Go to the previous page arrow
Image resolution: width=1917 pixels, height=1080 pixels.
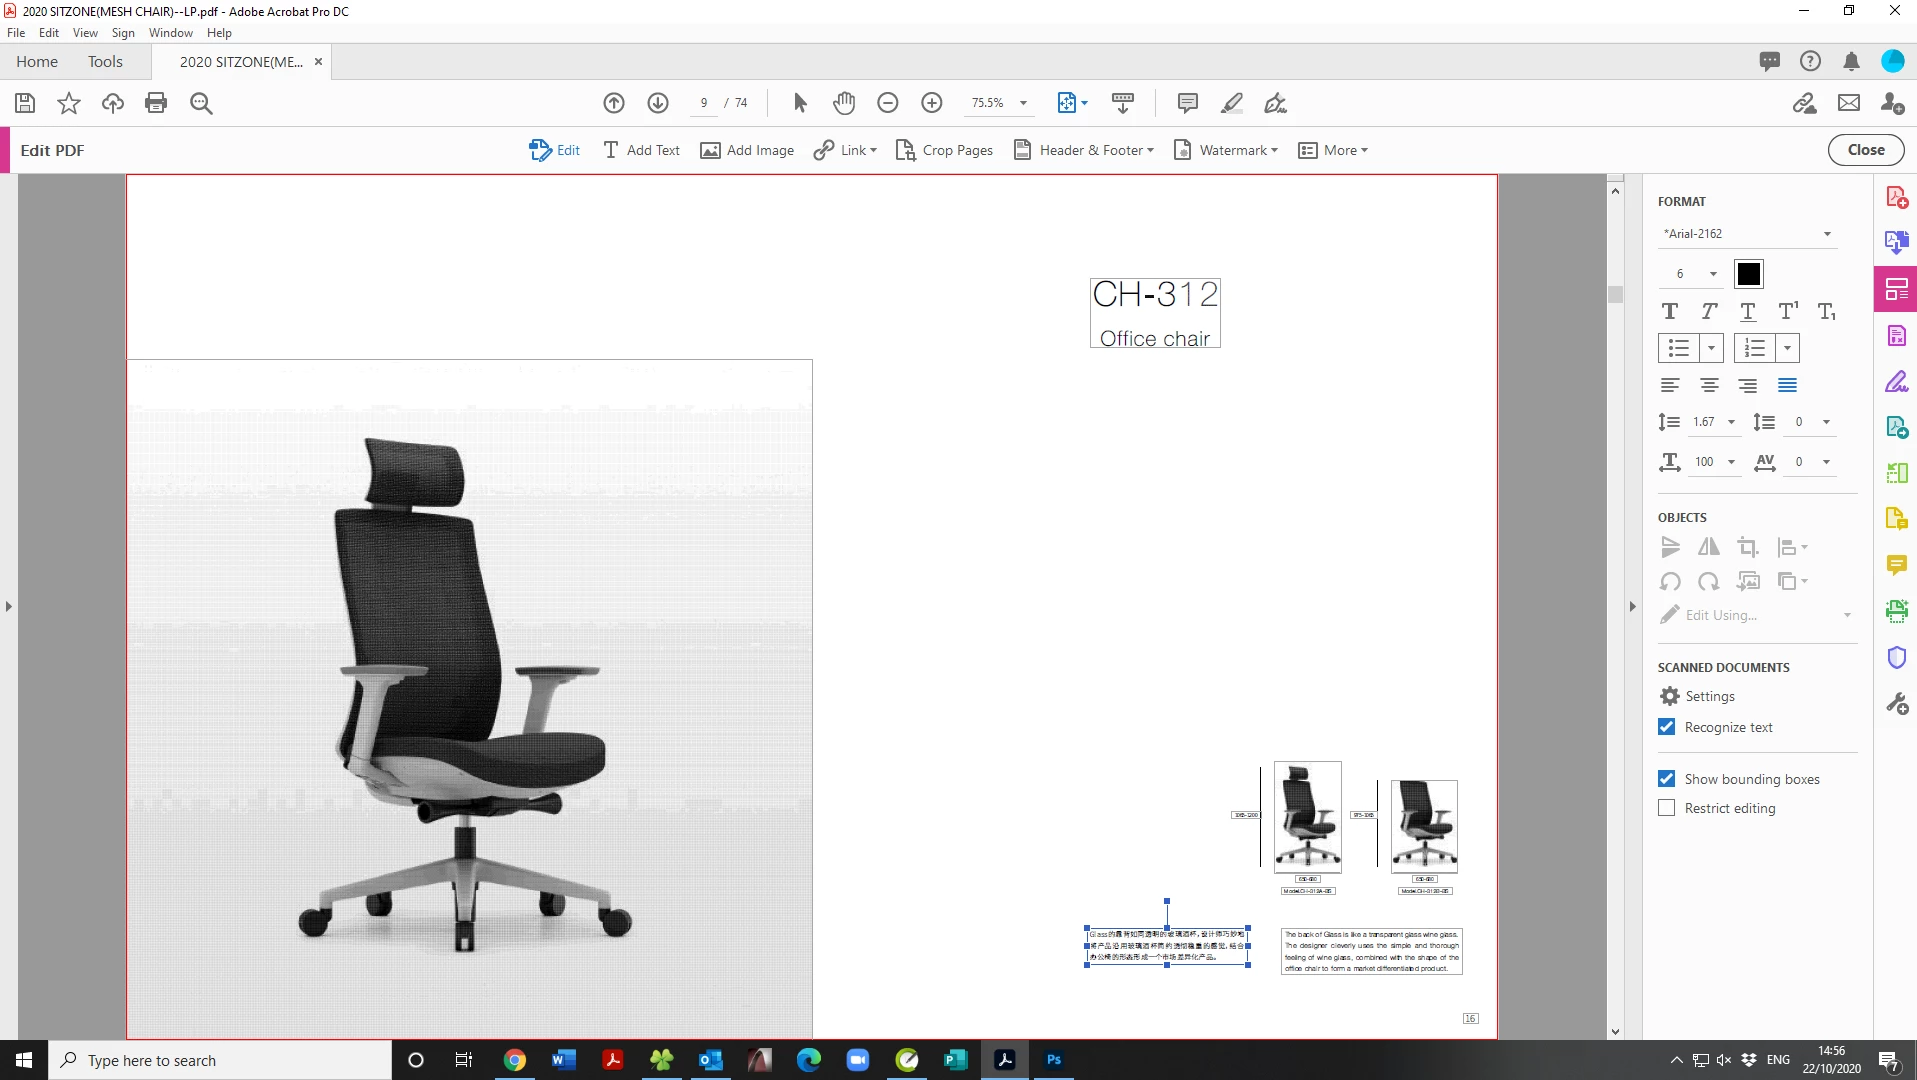[x=614, y=103]
